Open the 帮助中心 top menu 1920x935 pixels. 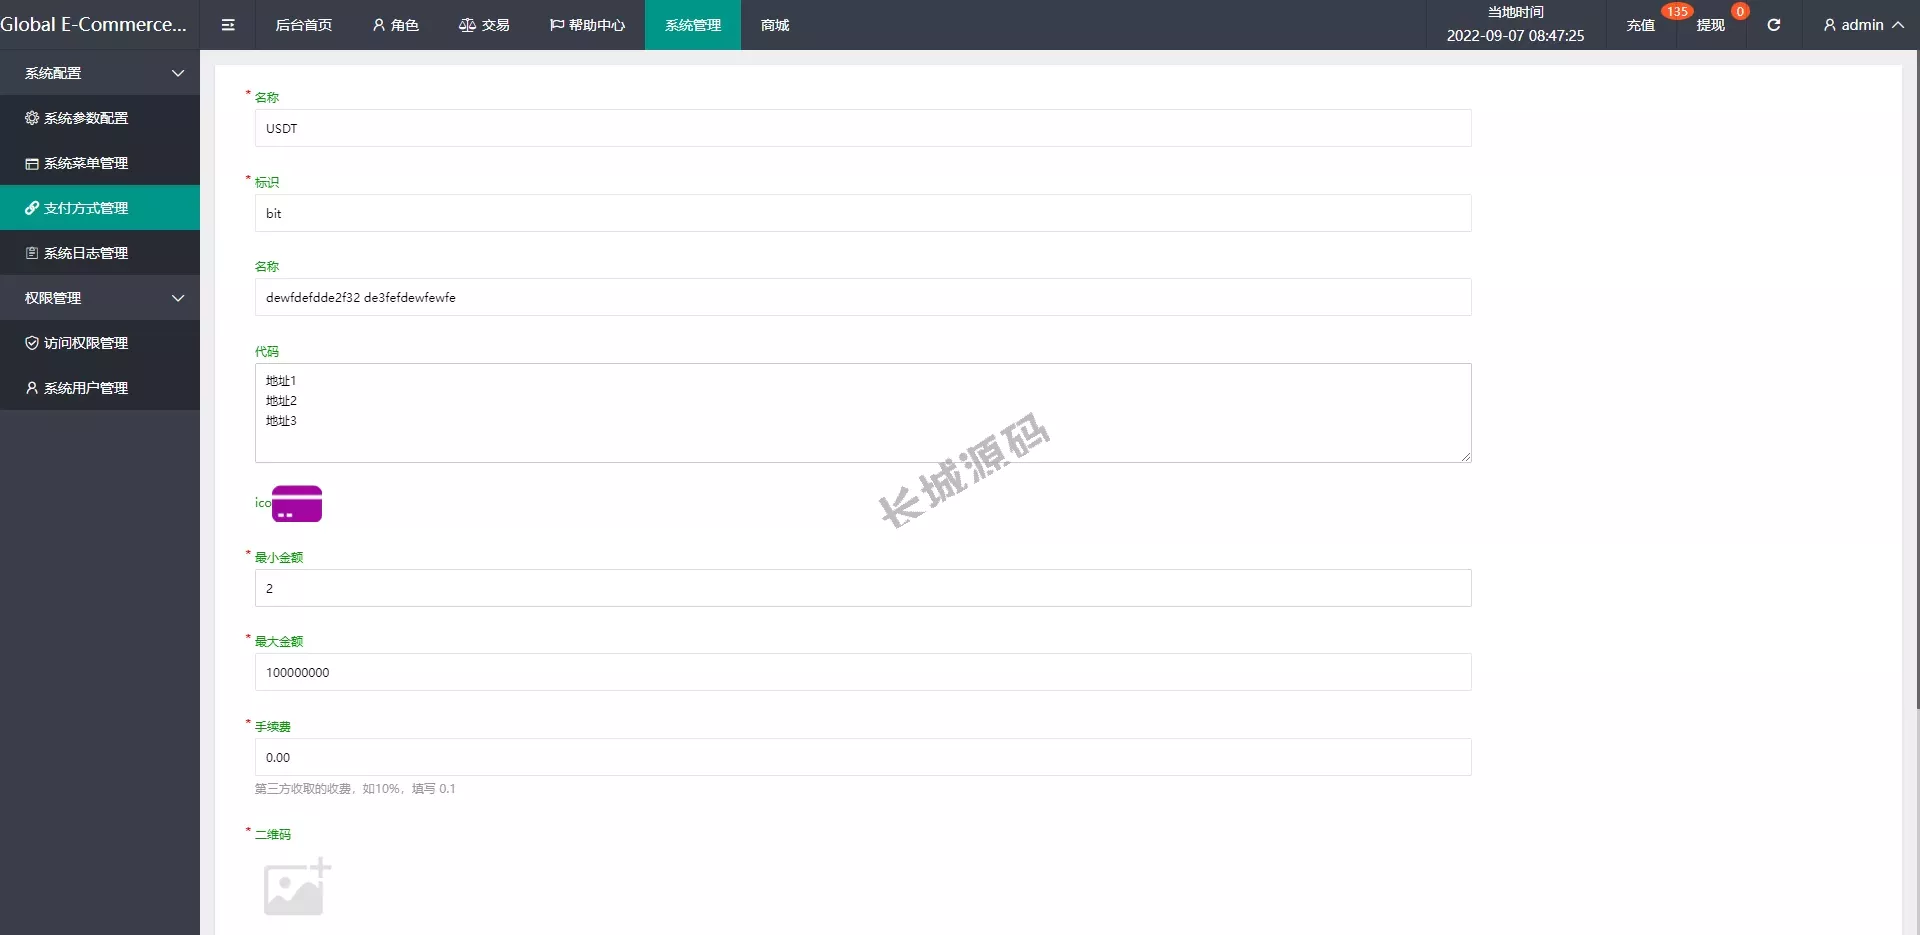(x=587, y=25)
